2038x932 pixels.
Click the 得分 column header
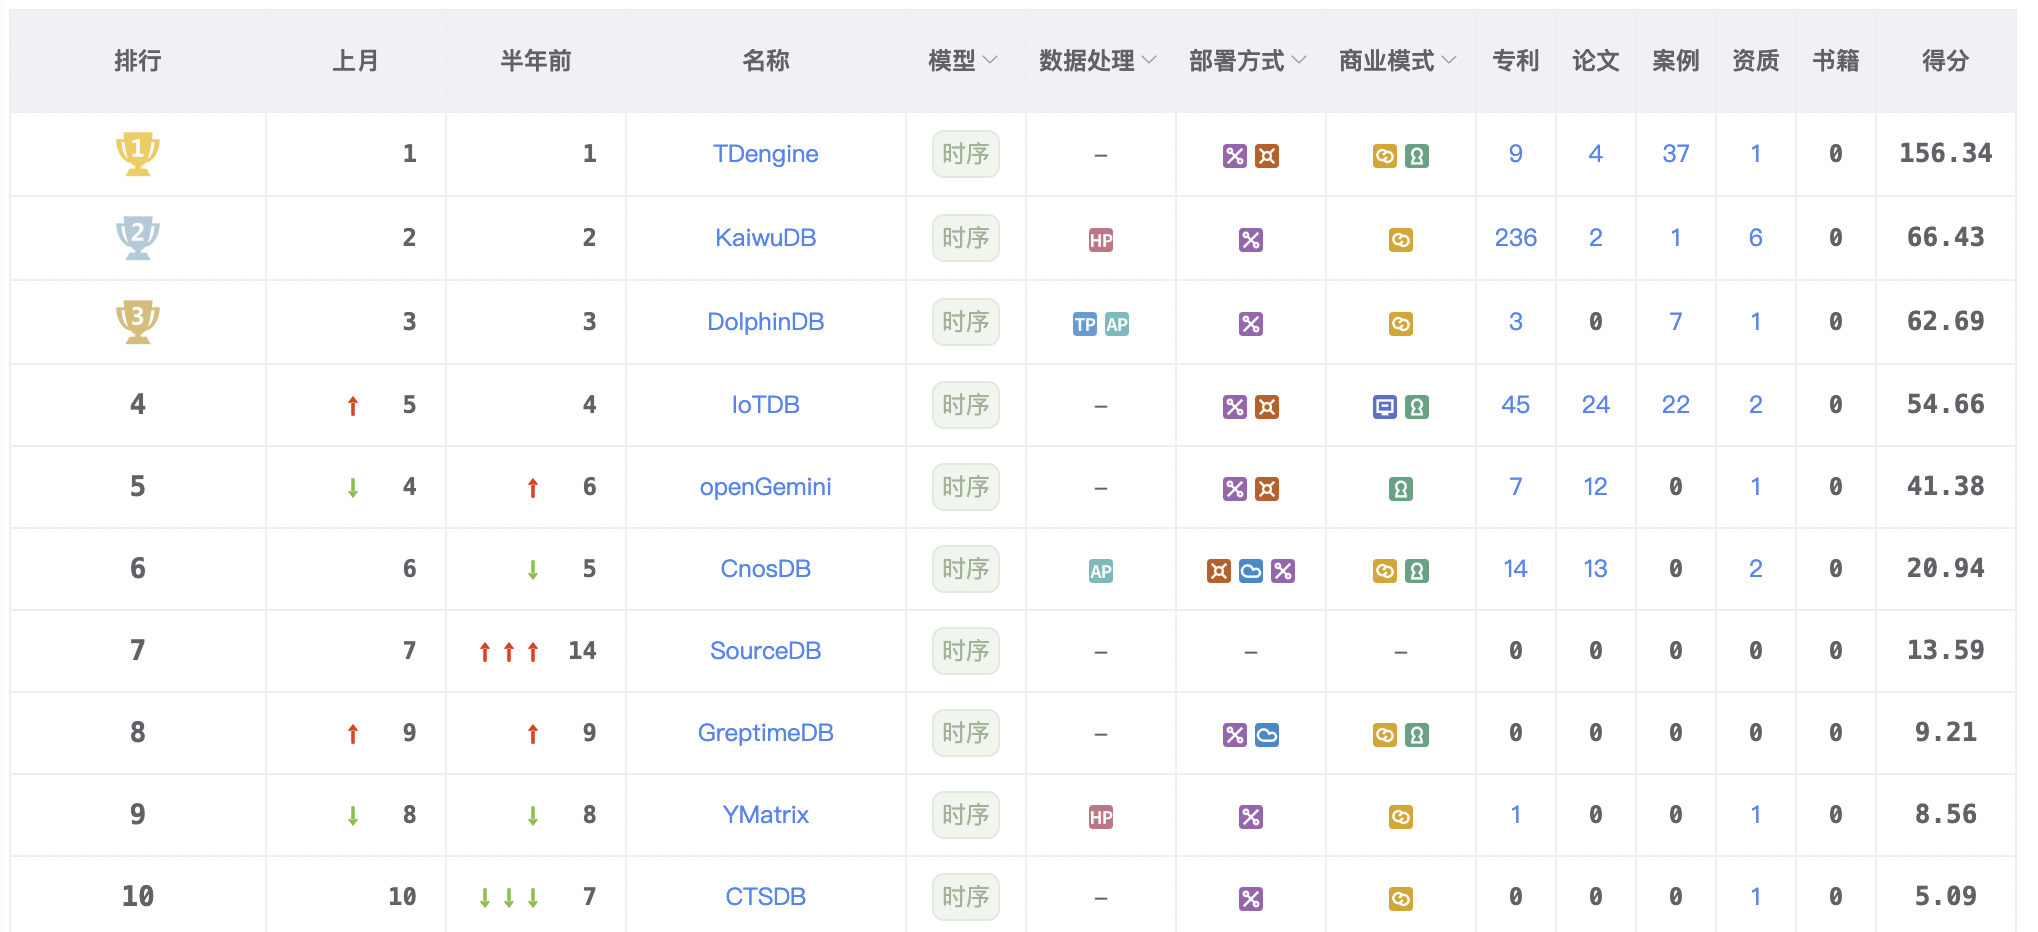point(1946,61)
